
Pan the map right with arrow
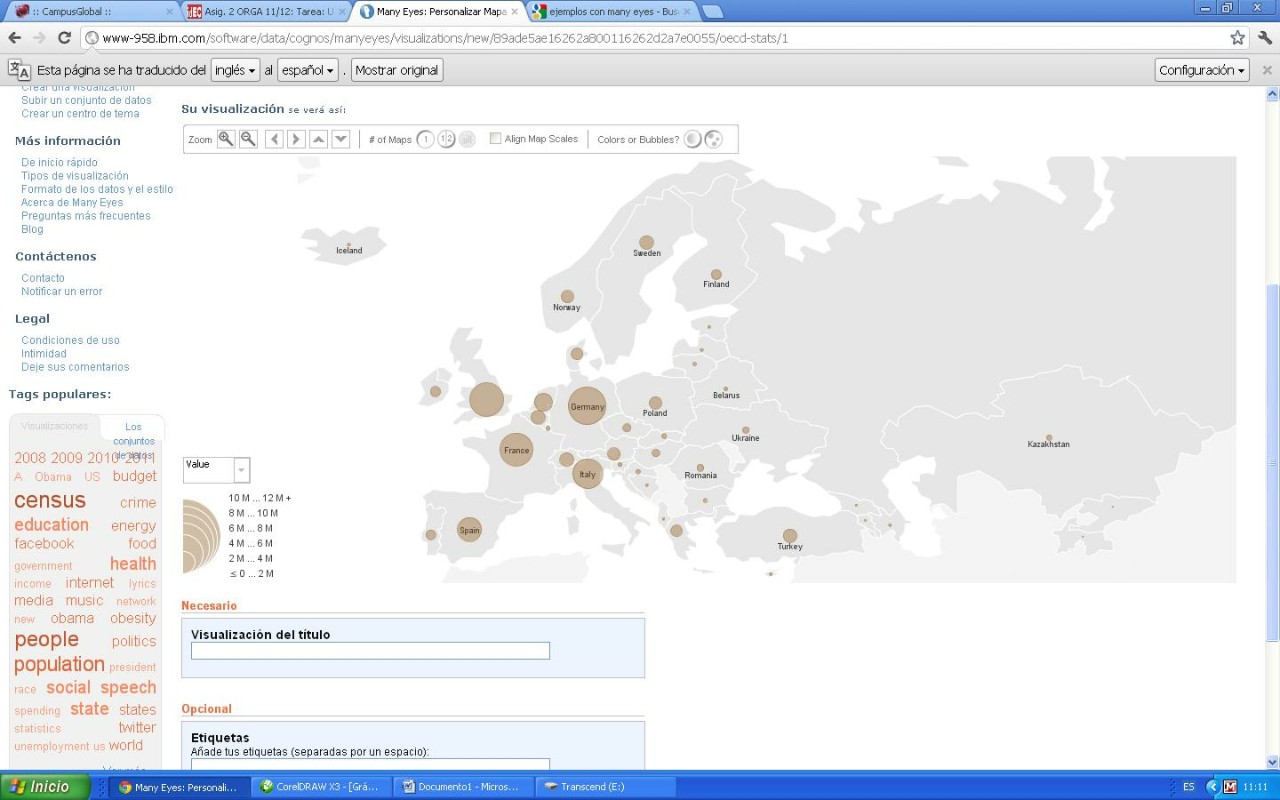coord(296,139)
